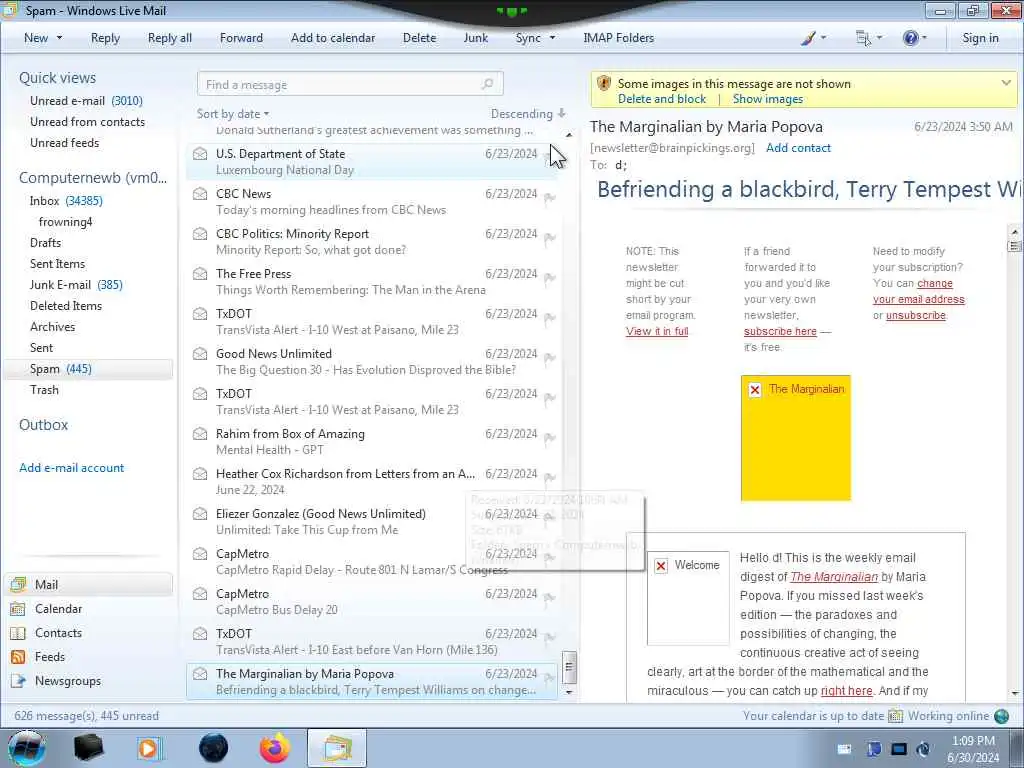Screen dimensions: 1024x768
Task: Click Delete in the toolbar
Action: [419, 38]
